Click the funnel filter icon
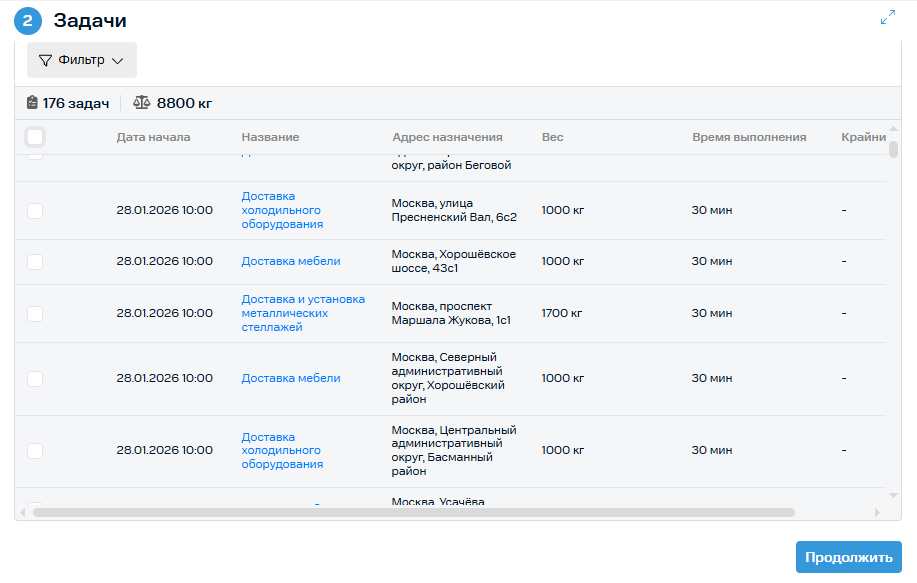Screen dimensions: 917x583 coord(45,60)
